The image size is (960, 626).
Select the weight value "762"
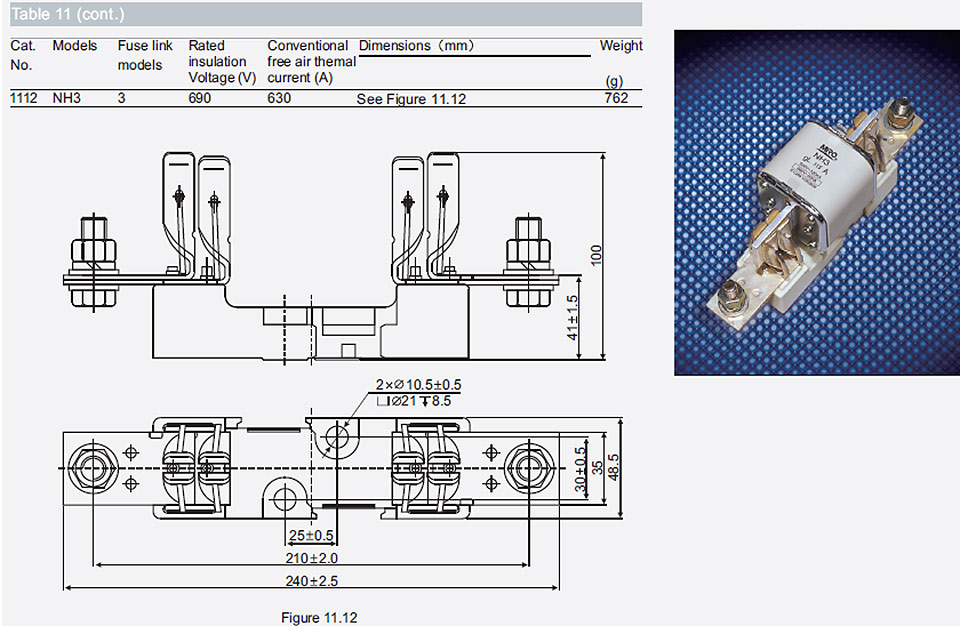pyautogui.click(x=616, y=98)
